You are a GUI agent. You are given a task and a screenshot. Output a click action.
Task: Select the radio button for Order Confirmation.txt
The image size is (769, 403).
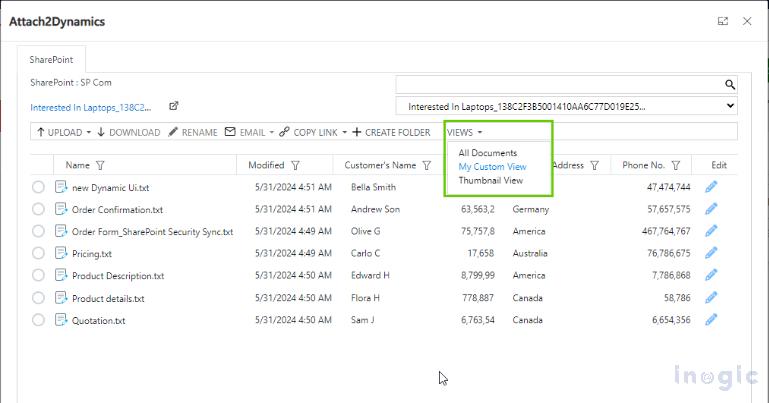tap(39, 210)
